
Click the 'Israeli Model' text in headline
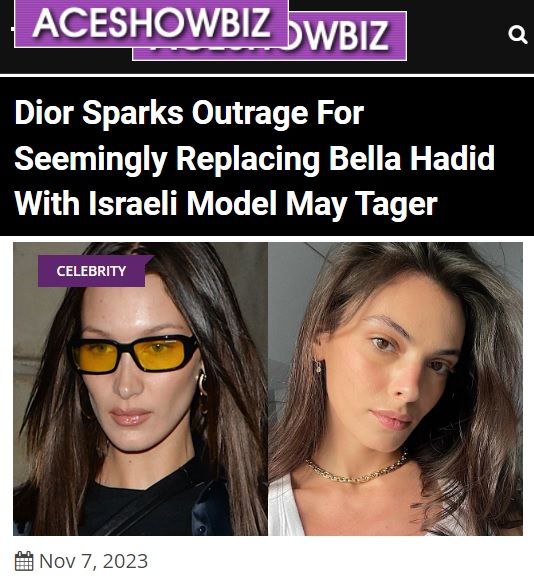[x=183, y=204]
